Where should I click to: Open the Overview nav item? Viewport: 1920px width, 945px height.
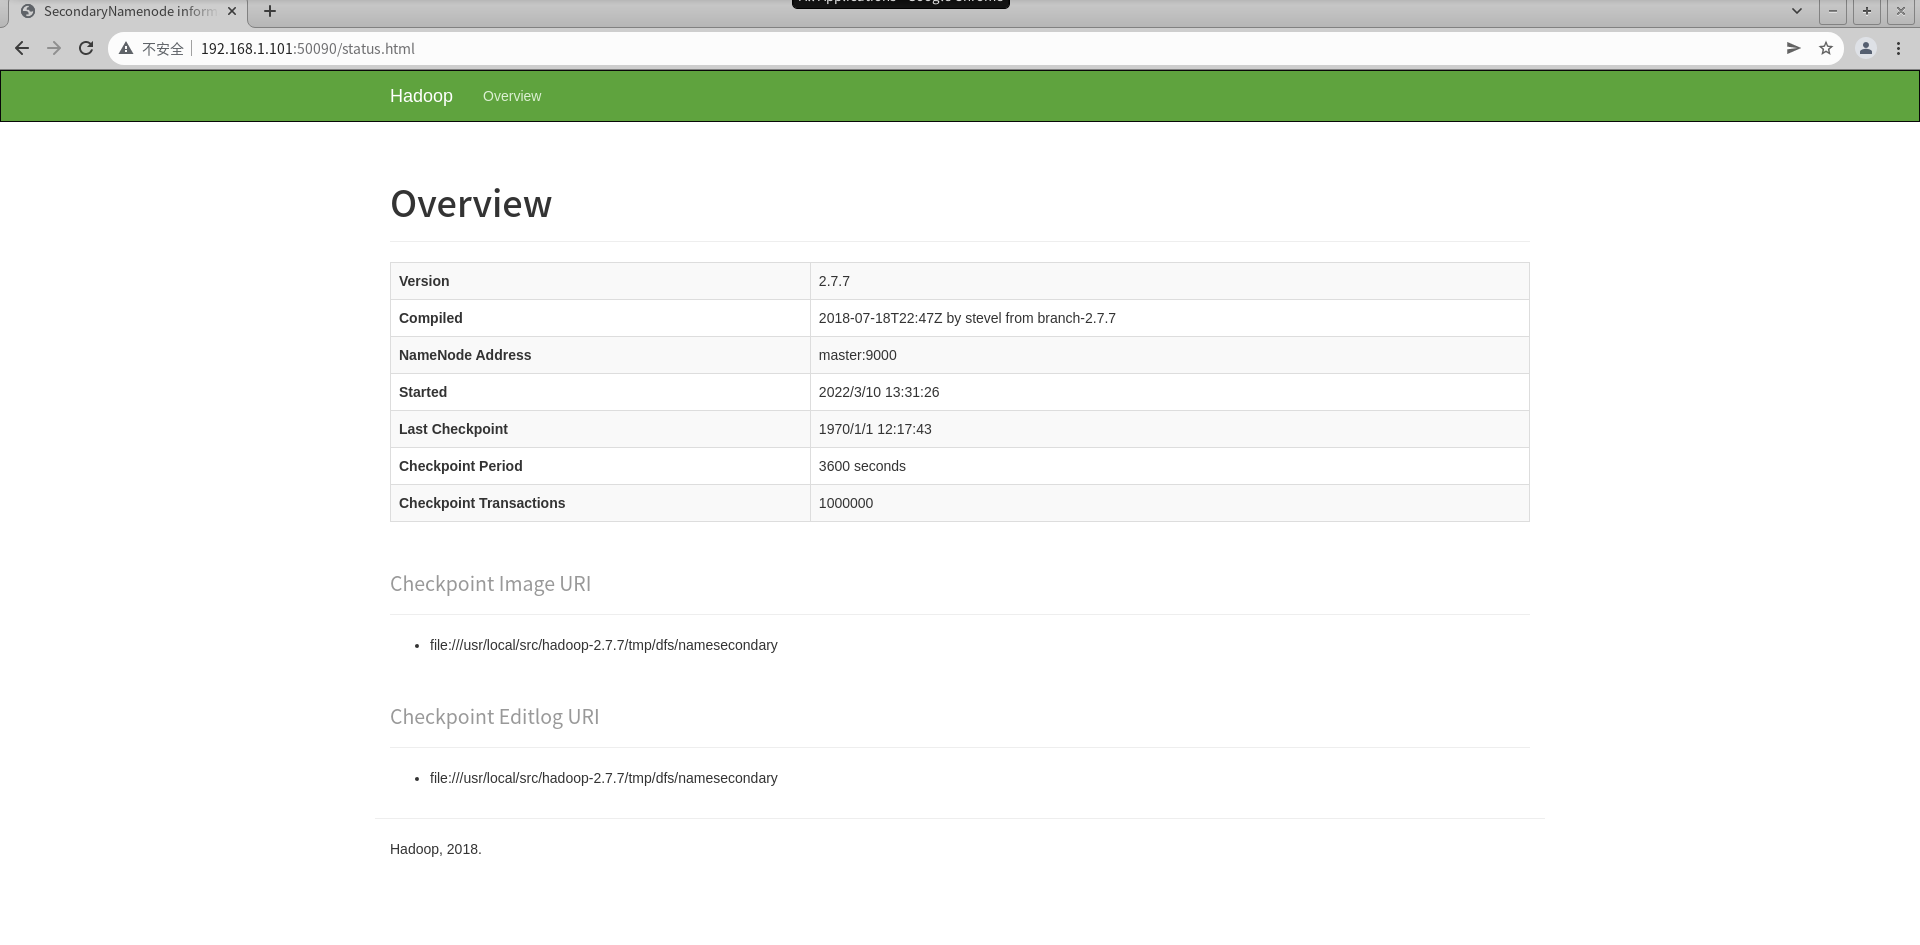[x=512, y=96]
